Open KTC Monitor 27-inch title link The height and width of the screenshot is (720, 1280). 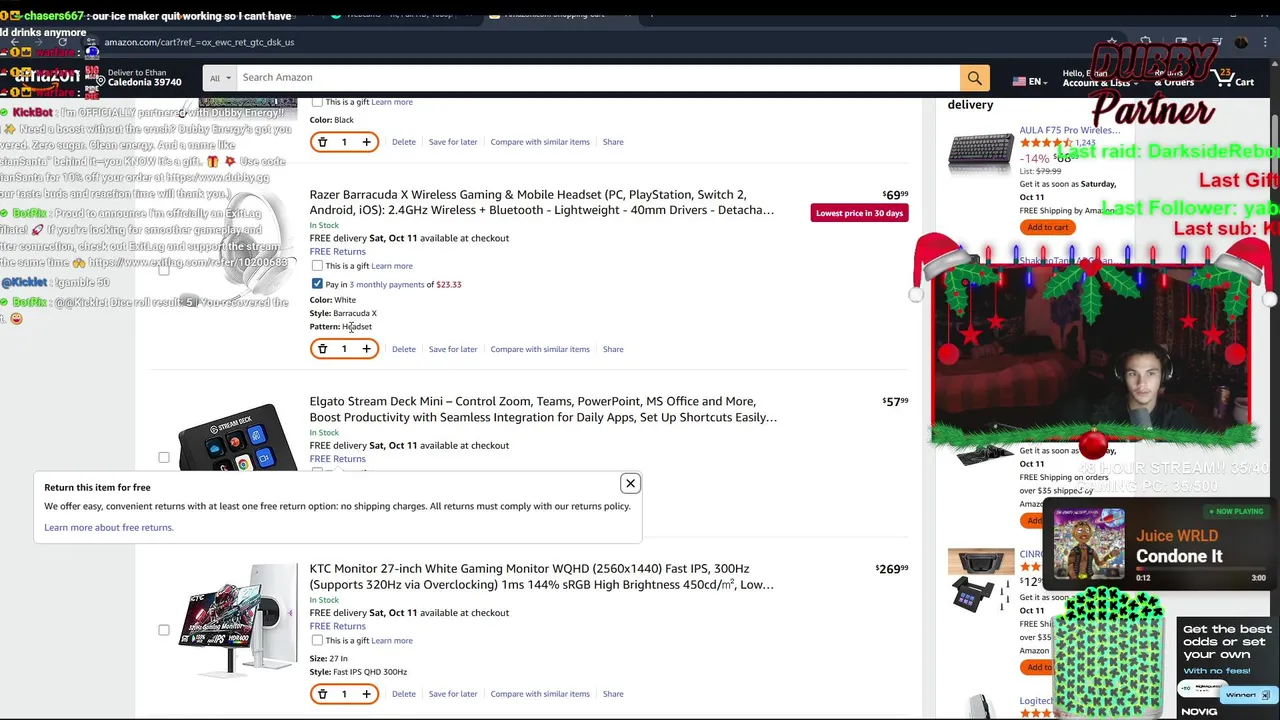(541, 576)
